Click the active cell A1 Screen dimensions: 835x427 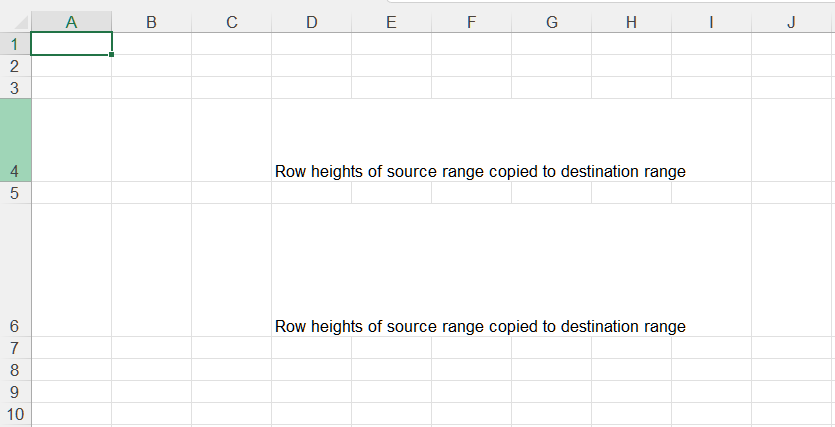pyautogui.click(x=71, y=44)
